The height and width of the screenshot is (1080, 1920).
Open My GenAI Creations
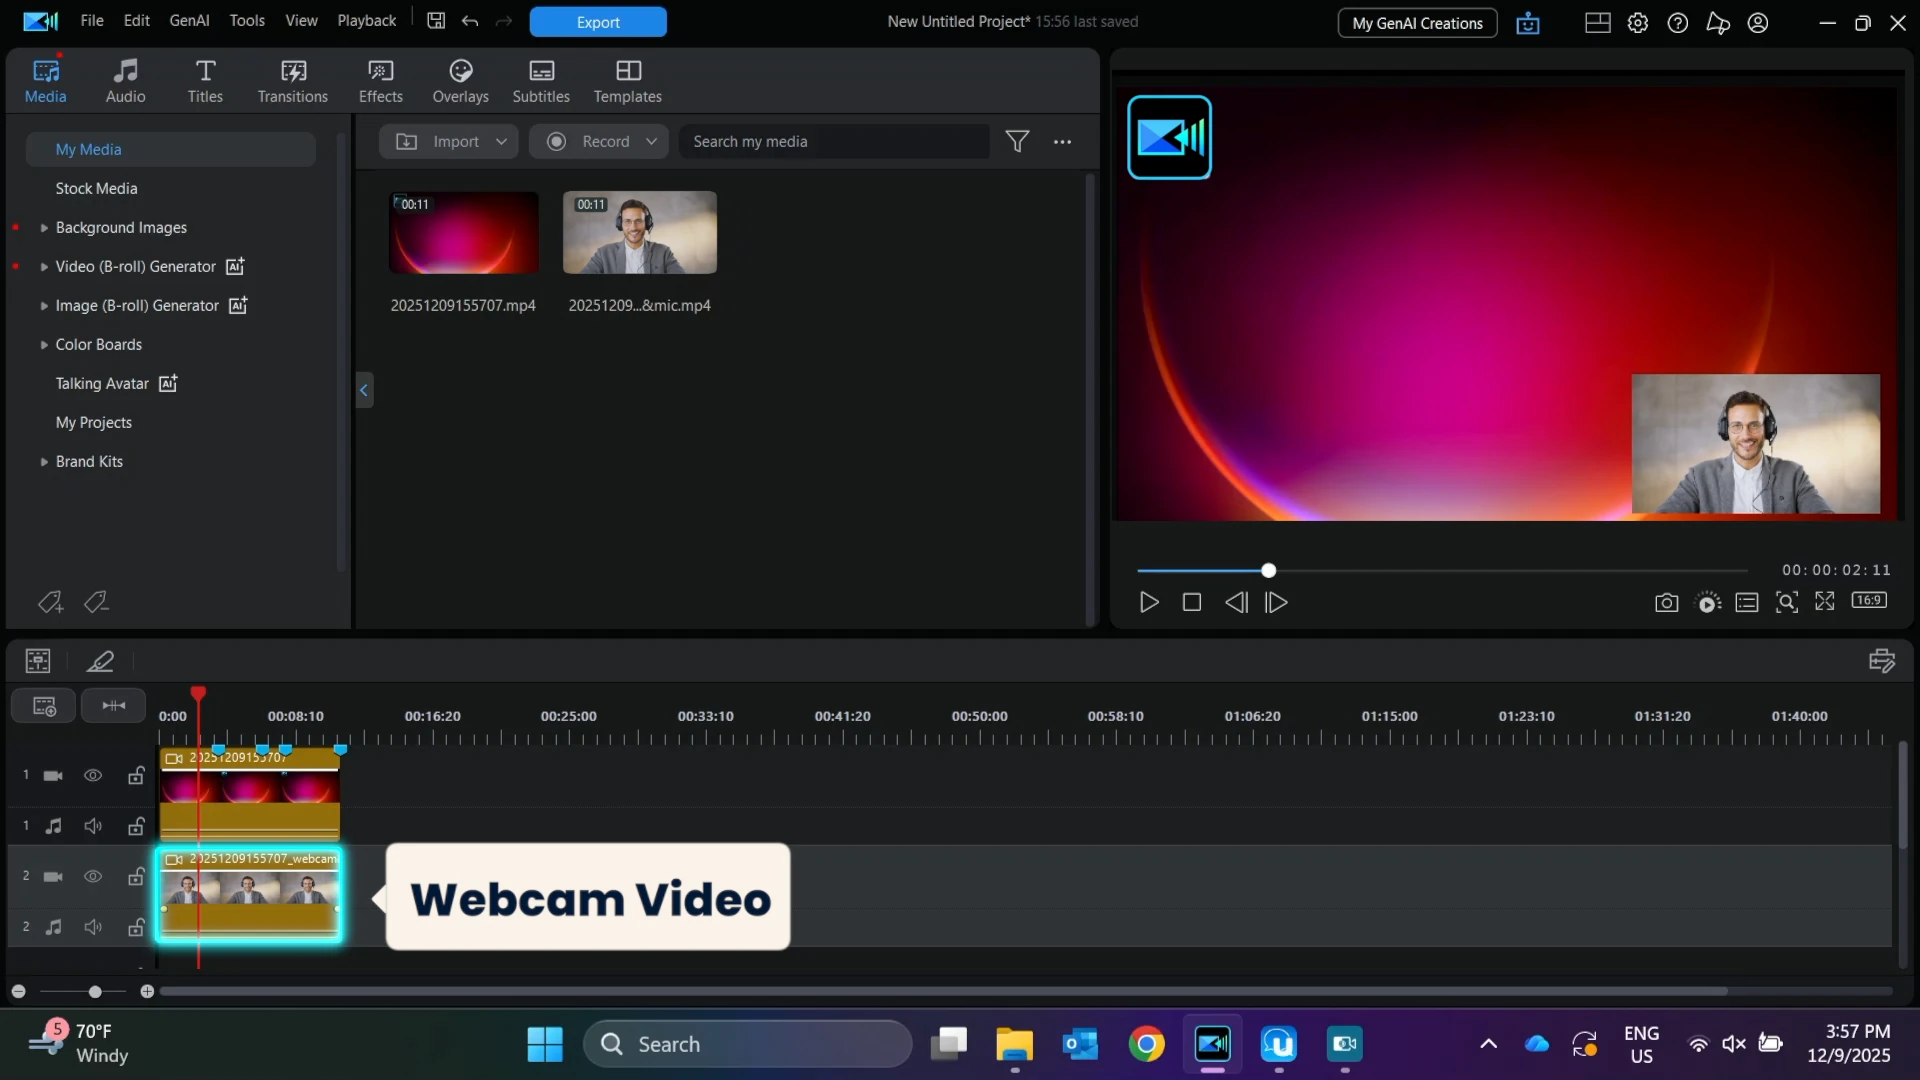tap(1417, 23)
